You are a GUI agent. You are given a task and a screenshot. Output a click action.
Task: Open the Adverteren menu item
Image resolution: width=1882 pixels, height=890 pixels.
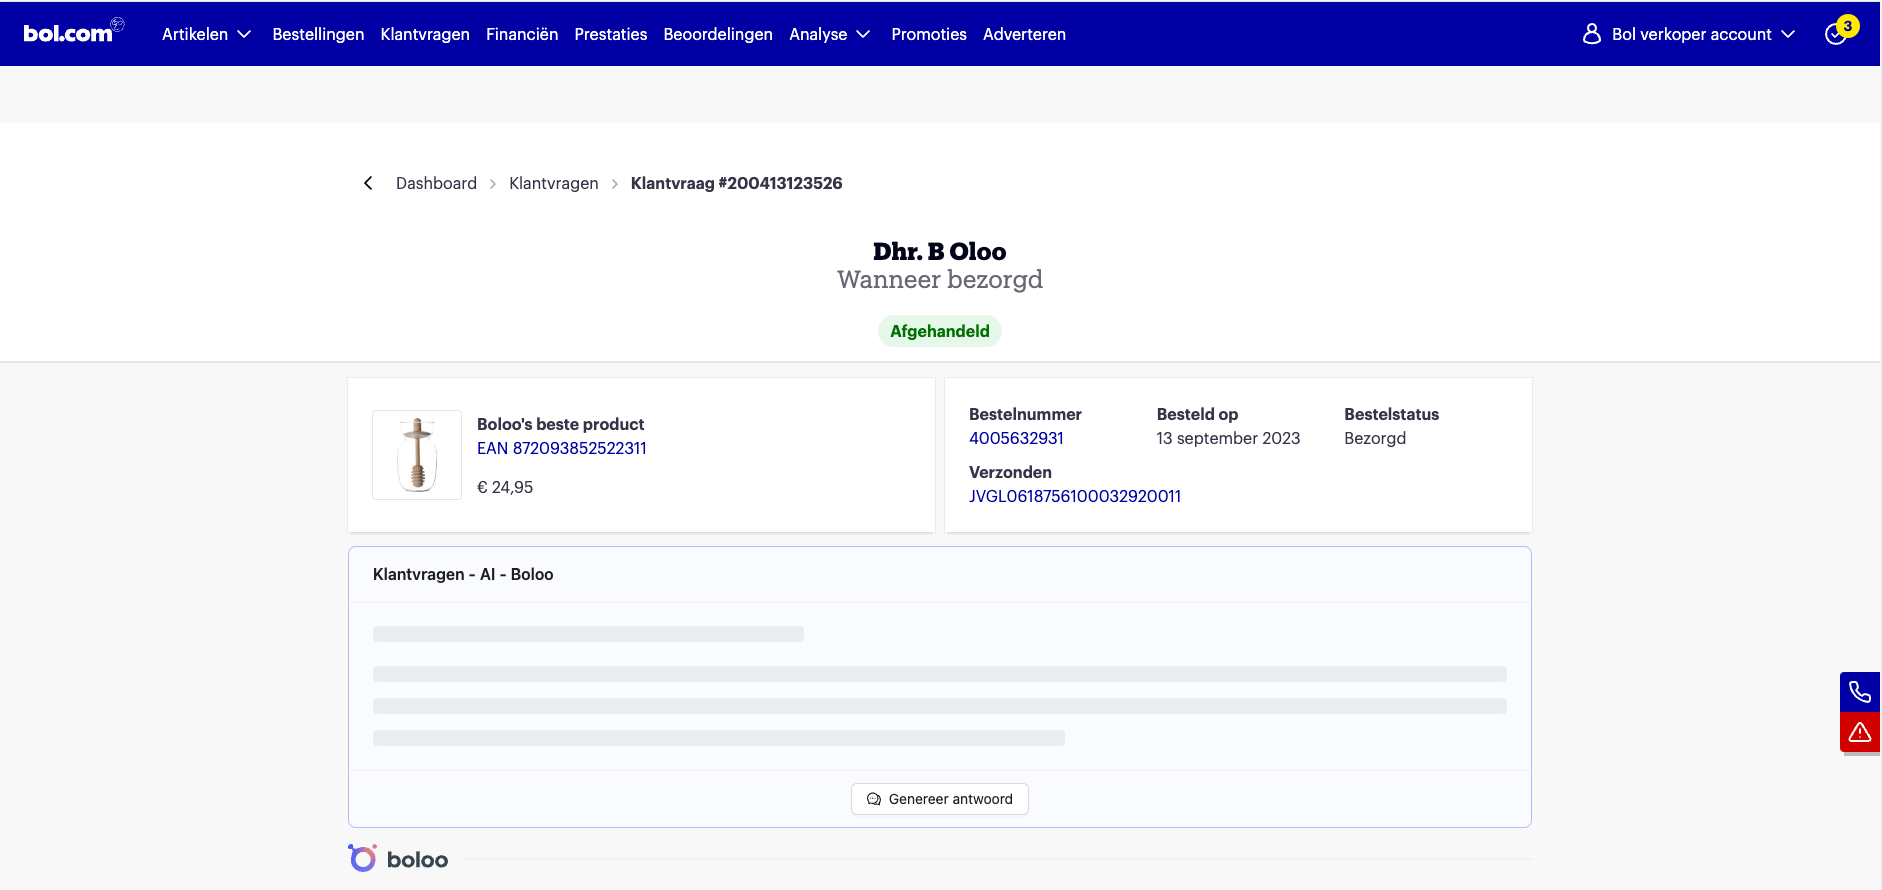1024,34
